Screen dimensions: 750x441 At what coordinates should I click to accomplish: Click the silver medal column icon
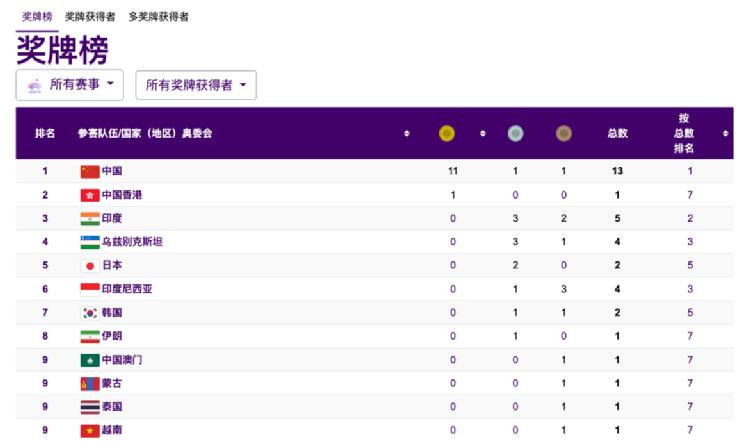point(515,133)
